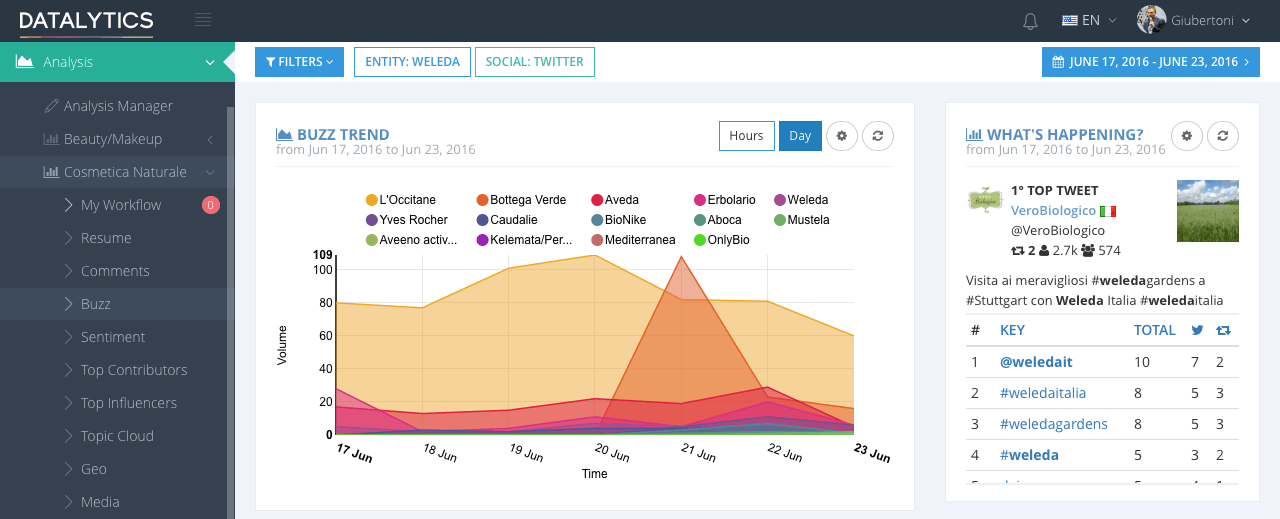Switch chart to Hours view
Image resolution: width=1280 pixels, height=519 pixels.
(746, 136)
